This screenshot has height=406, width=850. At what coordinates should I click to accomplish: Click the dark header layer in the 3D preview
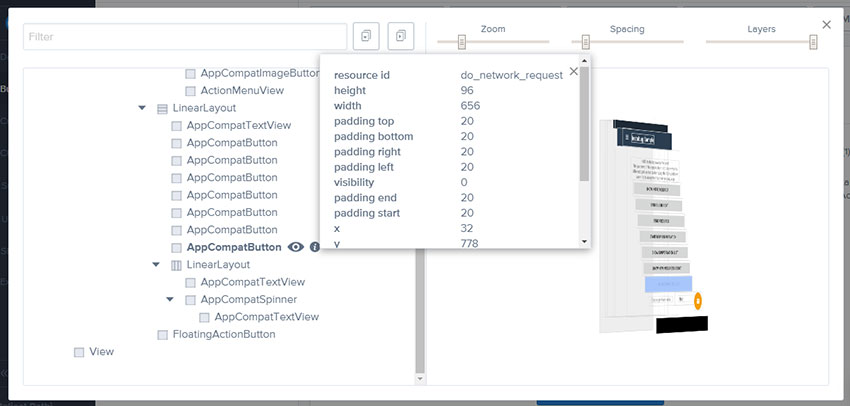click(x=647, y=139)
